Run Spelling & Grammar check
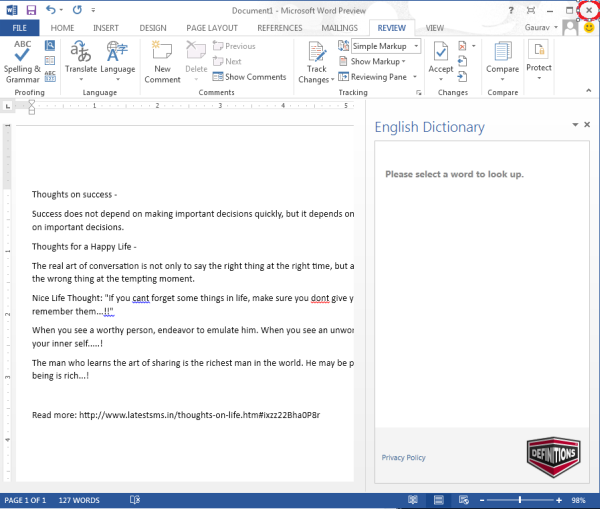Image resolution: width=600 pixels, height=509 pixels. (22, 61)
